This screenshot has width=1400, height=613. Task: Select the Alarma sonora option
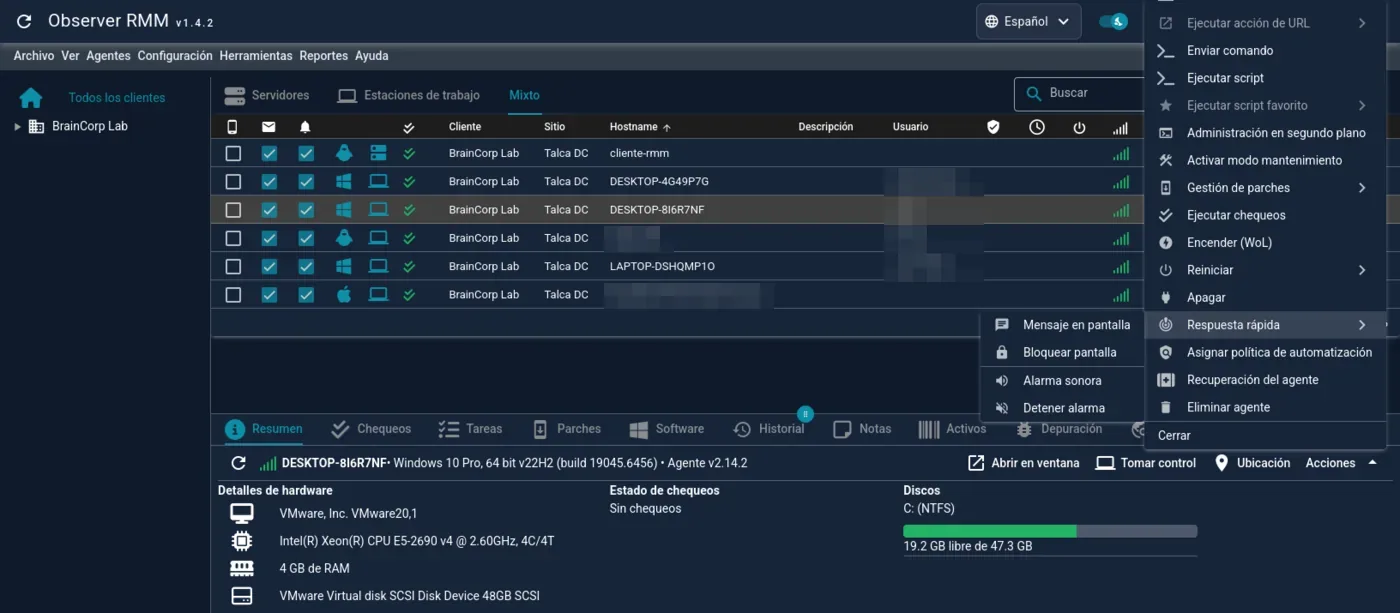[1062, 381]
